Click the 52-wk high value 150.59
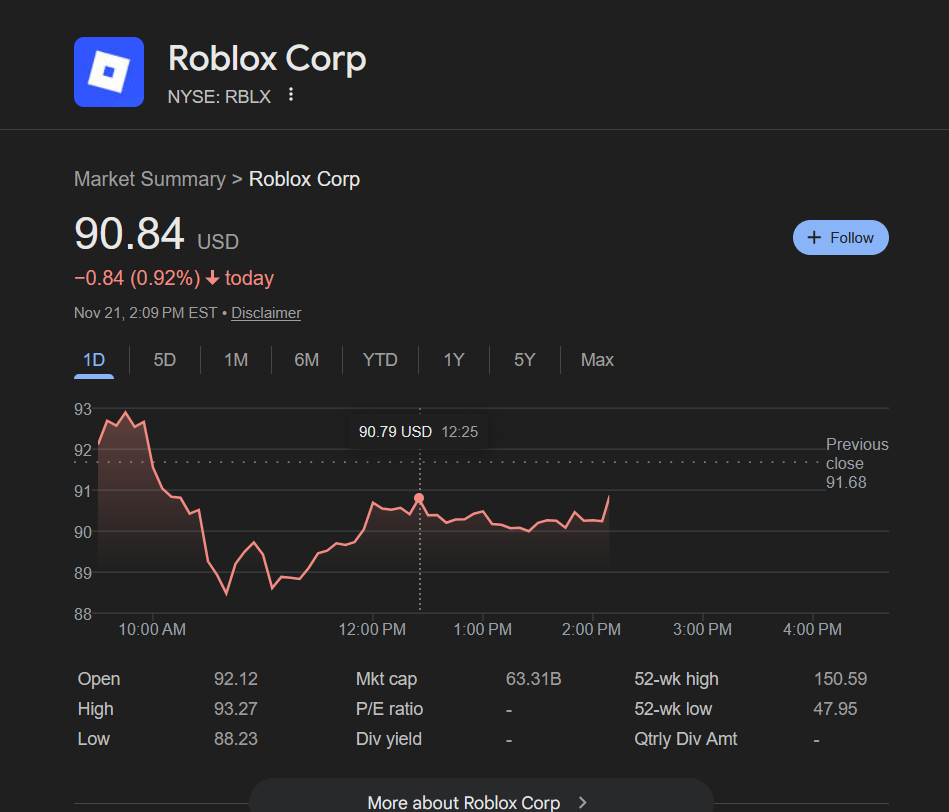 [x=840, y=679]
